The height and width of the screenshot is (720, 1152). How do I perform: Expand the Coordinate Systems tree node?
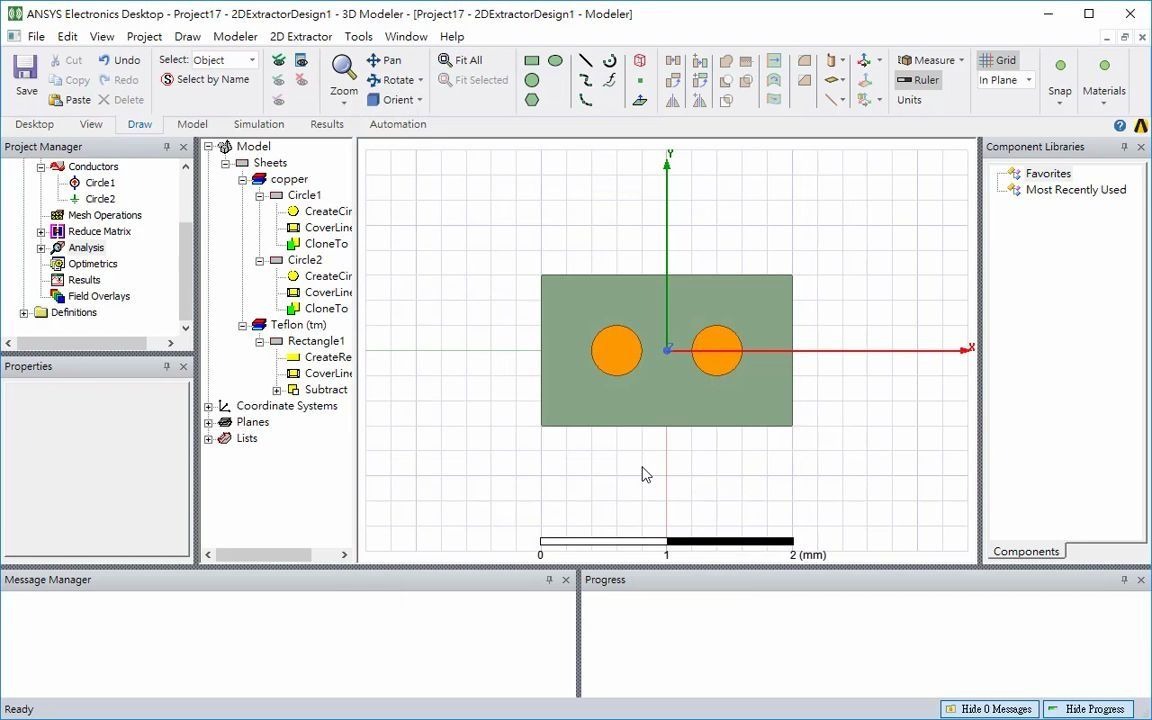[x=208, y=406]
